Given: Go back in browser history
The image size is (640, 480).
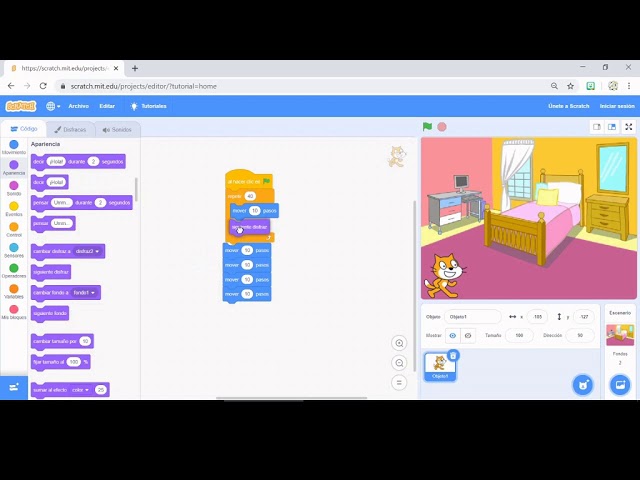Looking at the screenshot, I should coord(11,86).
